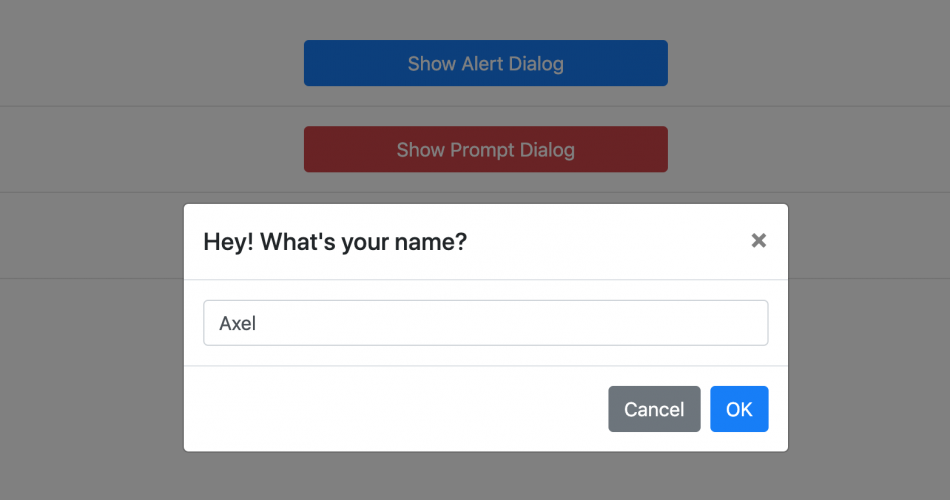
Task: Click the dialog title text
Action: 335,242
